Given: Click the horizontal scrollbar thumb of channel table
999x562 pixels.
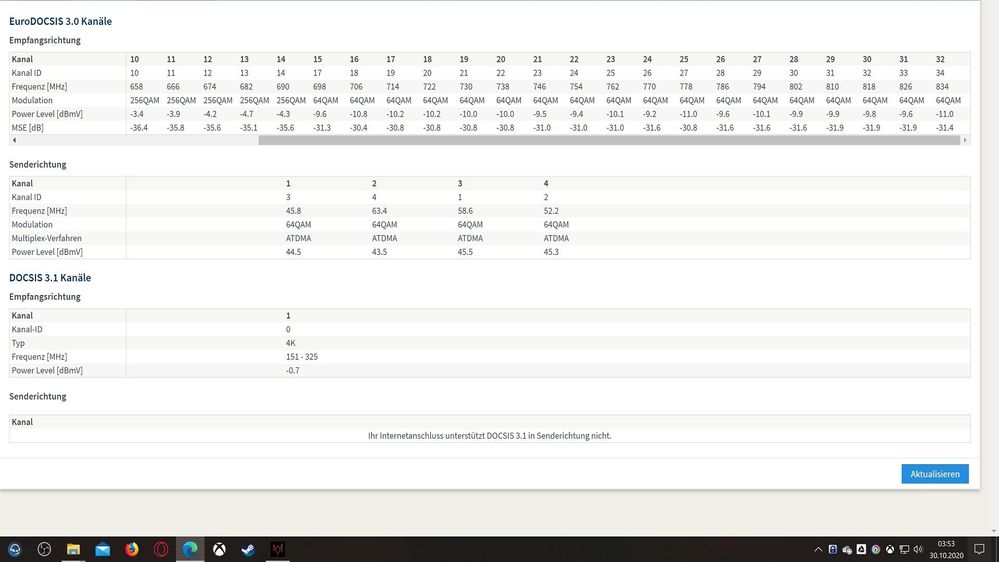Looking at the screenshot, I should click(608, 140).
